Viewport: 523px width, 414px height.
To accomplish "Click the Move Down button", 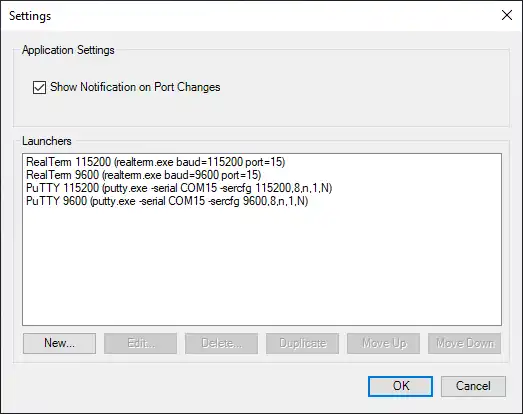I will tap(465, 343).
